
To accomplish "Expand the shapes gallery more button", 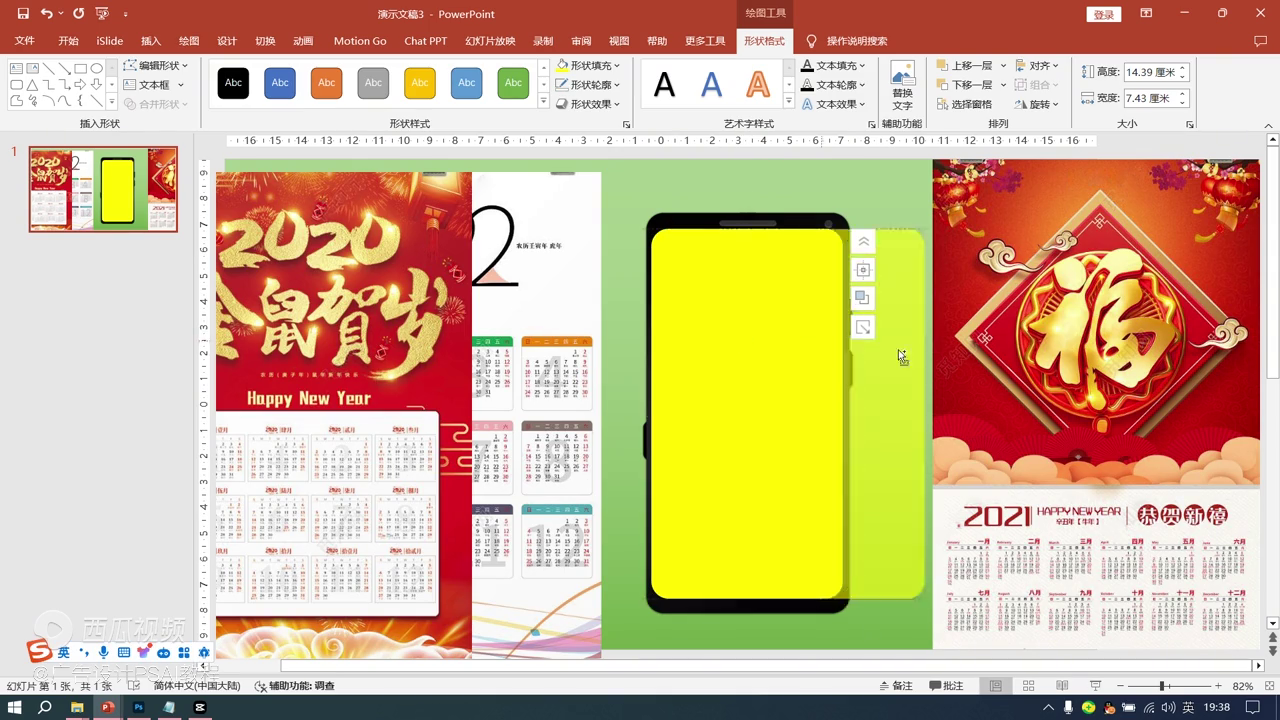I will click(x=111, y=101).
